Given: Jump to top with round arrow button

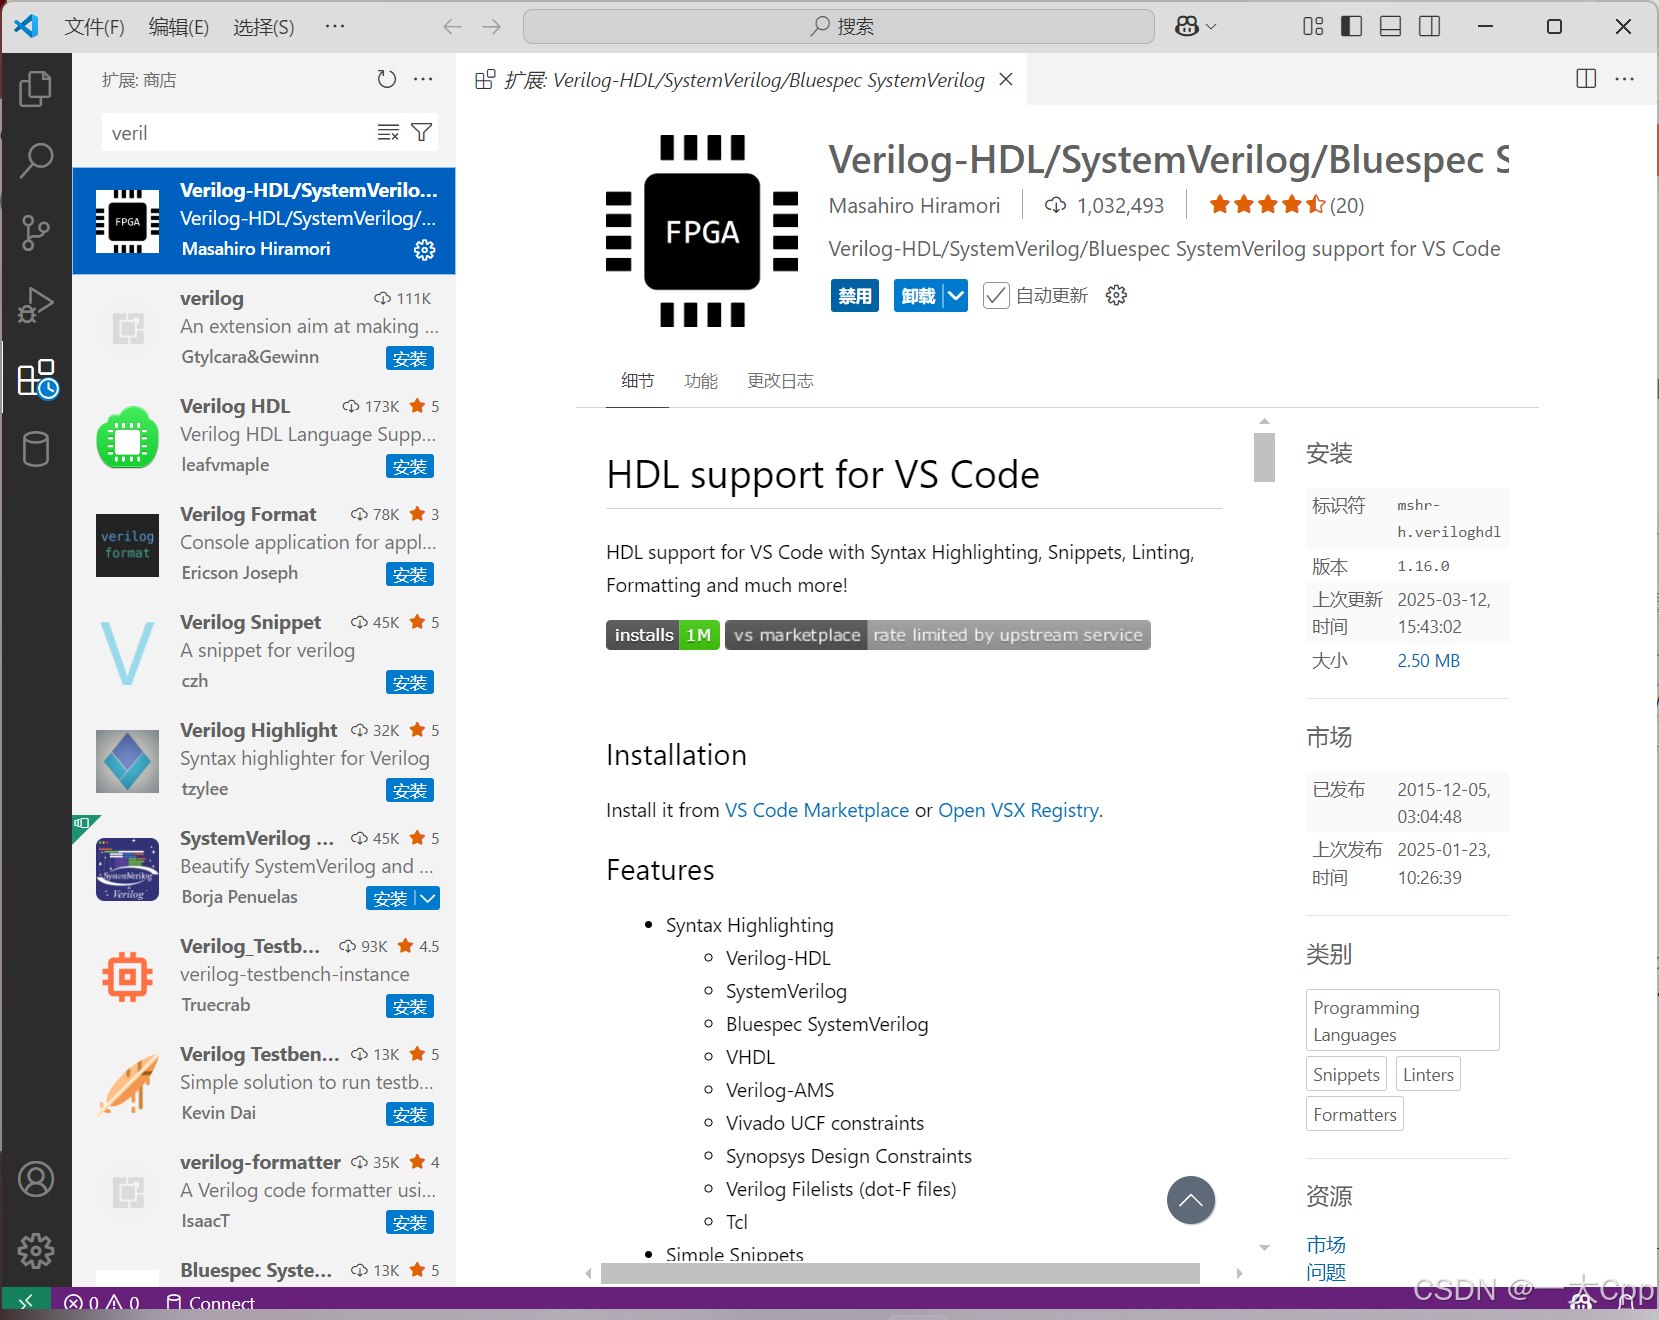Looking at the screenshot, I should 1191,1200.
